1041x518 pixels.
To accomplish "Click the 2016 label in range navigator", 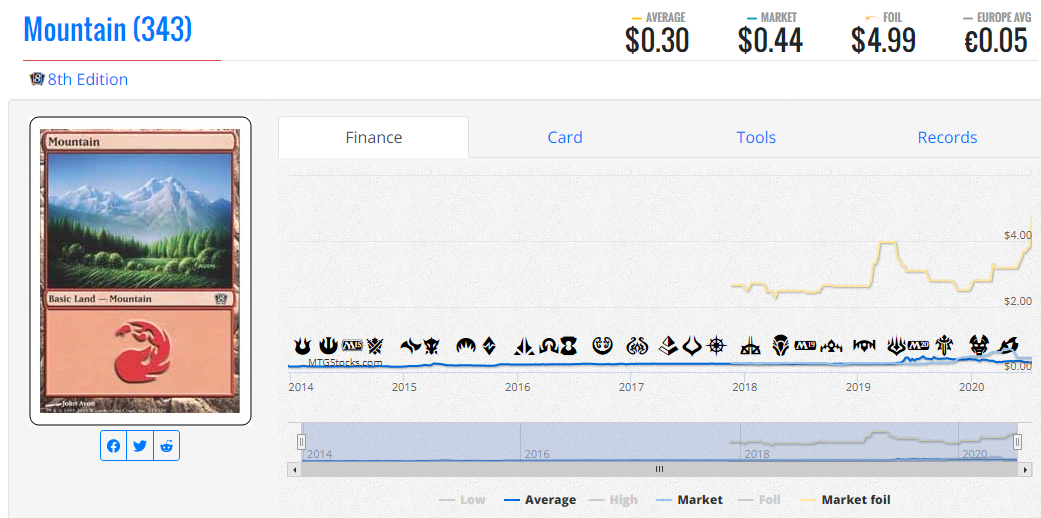I will (537, 454).
